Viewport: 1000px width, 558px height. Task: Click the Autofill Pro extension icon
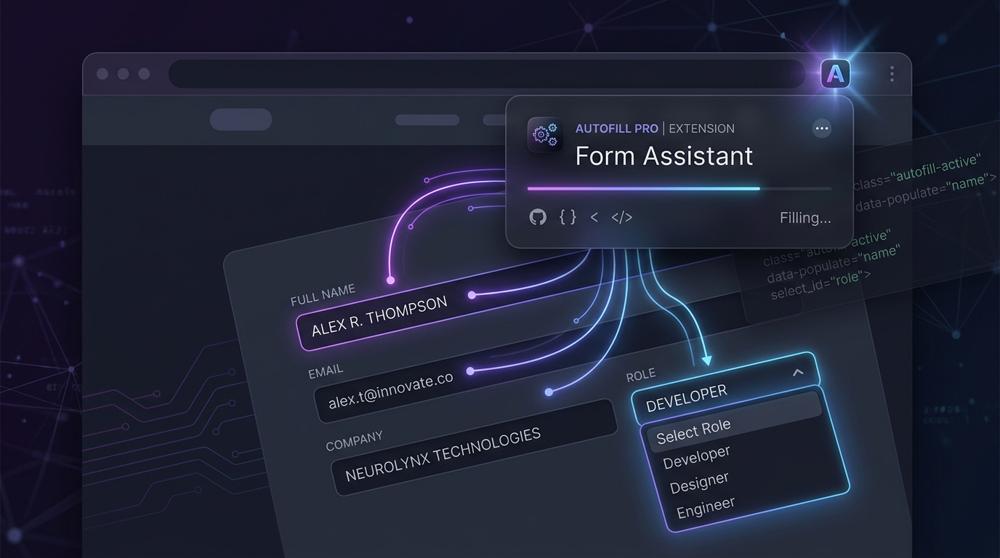835,74
